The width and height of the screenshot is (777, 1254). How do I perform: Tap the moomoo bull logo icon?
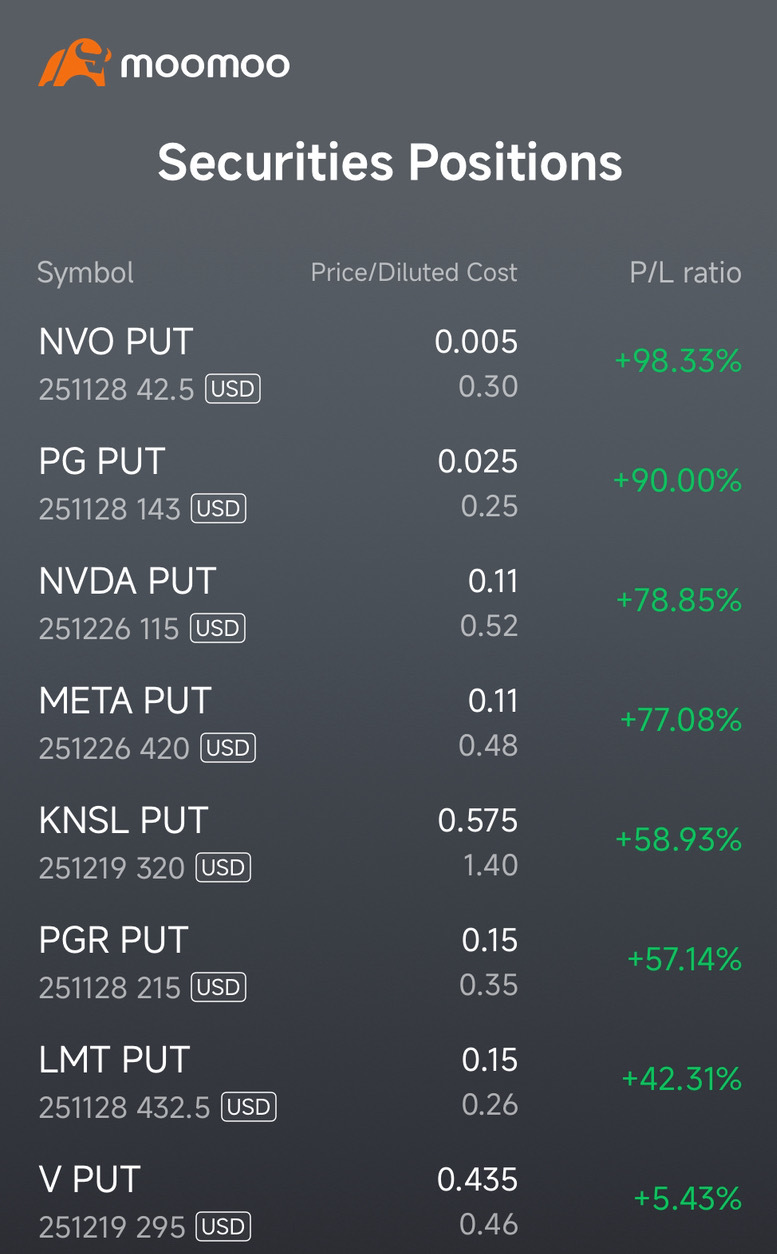click(73, 62)
